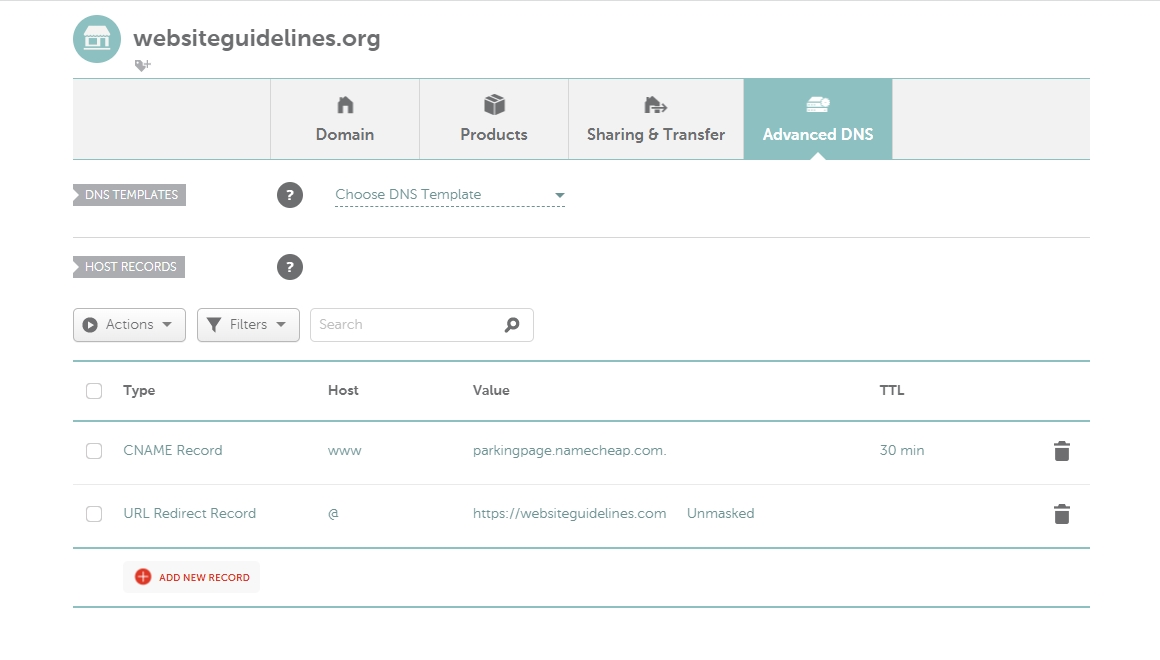Click the search magnifier icon
This screenshot has width=1160, height=660.
point(512,325)
